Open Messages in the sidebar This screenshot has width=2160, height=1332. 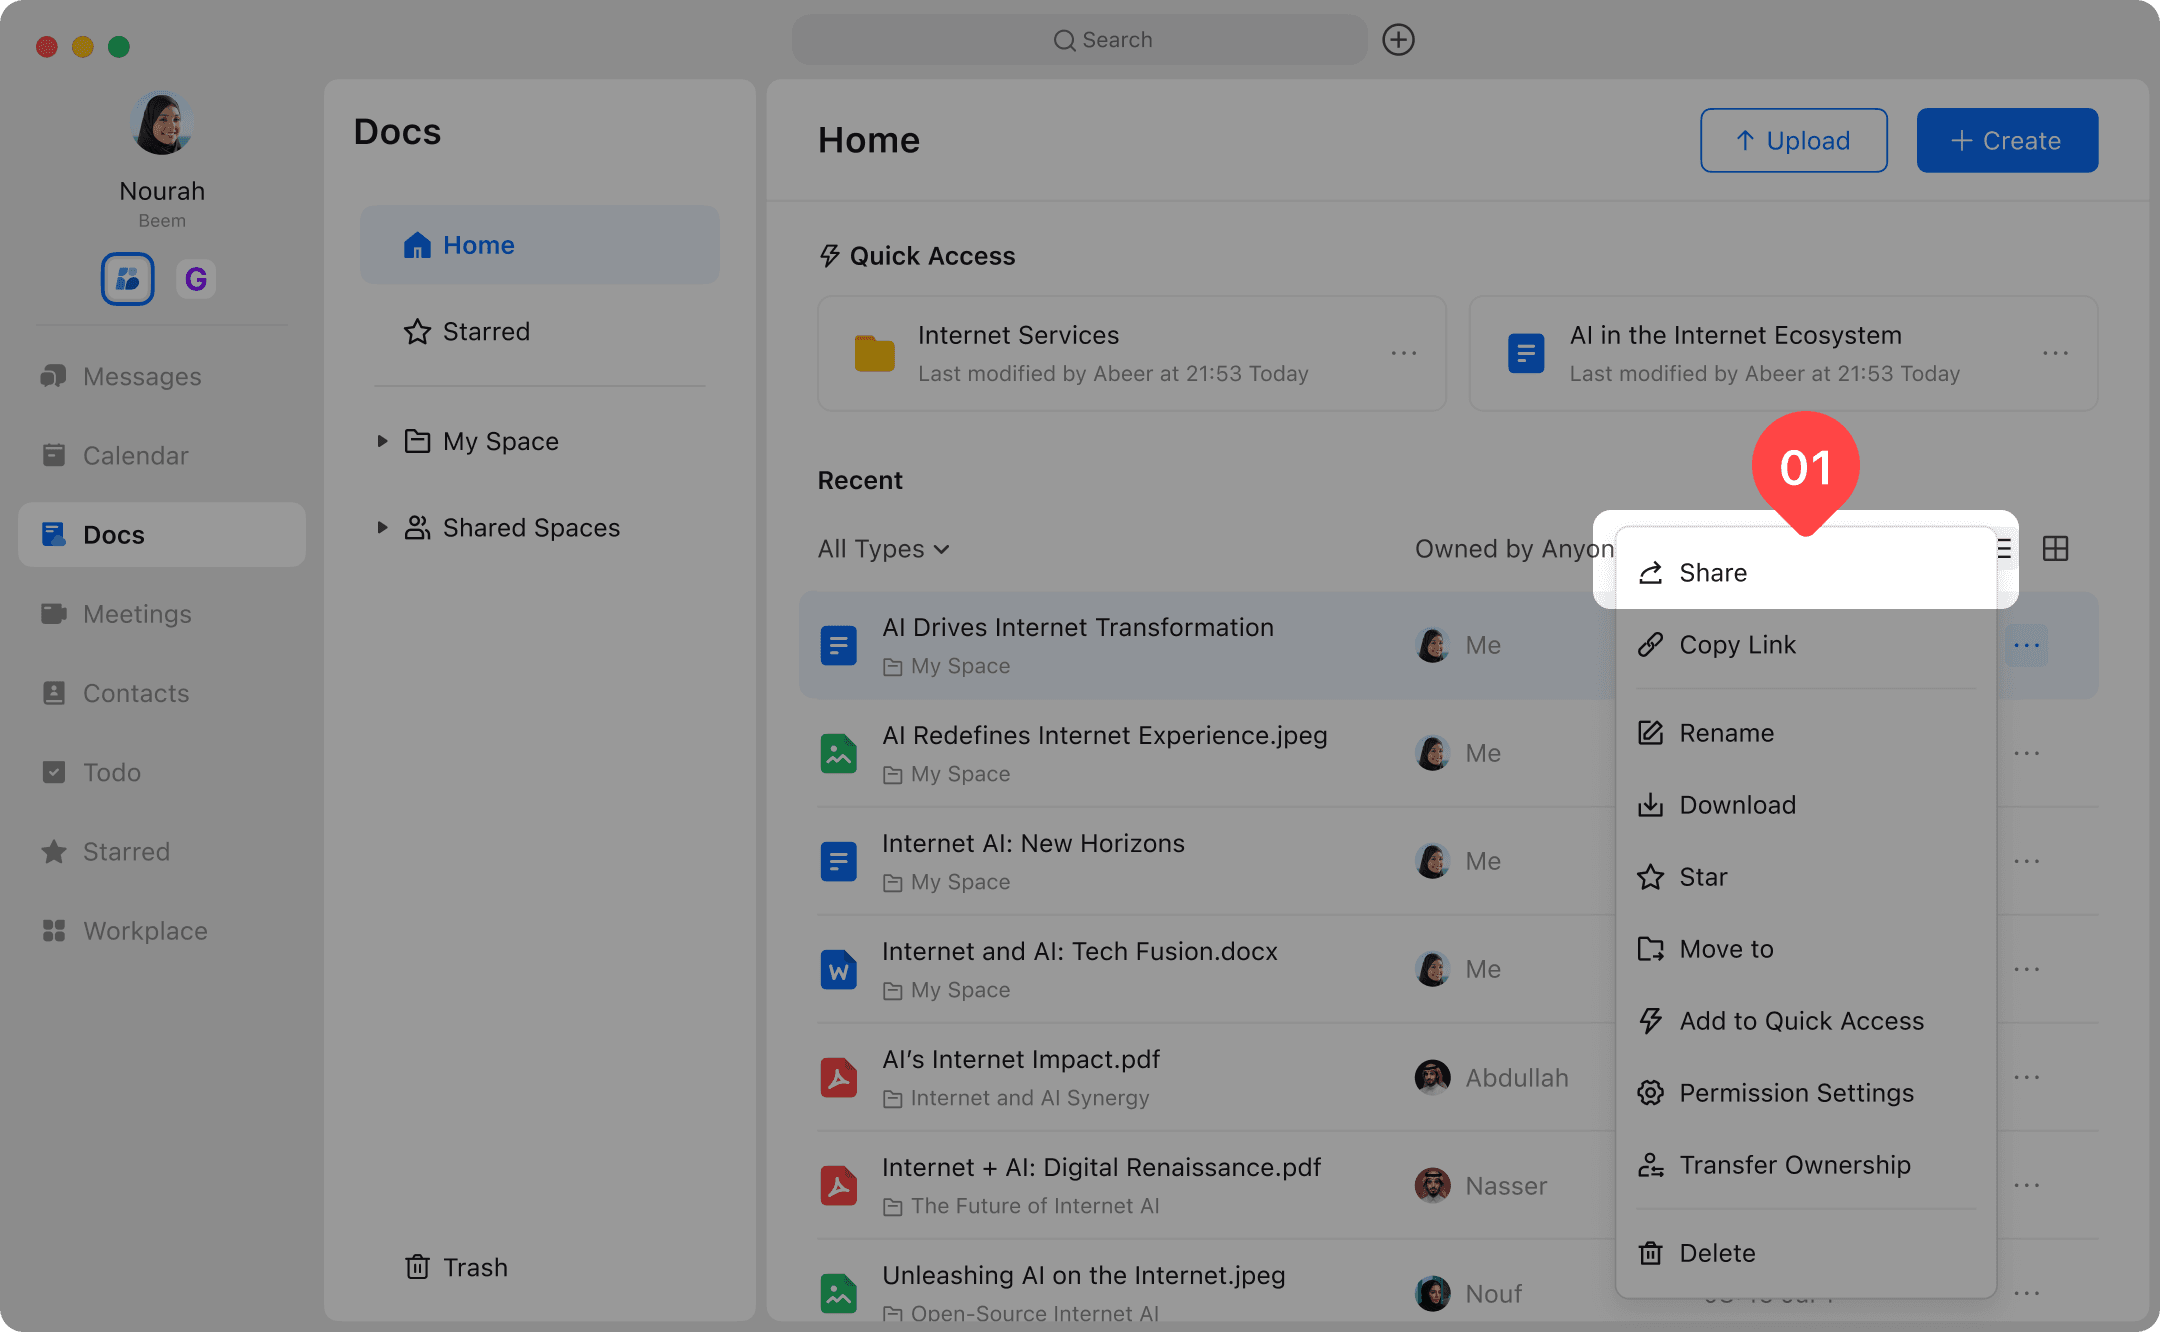point(141,377)
